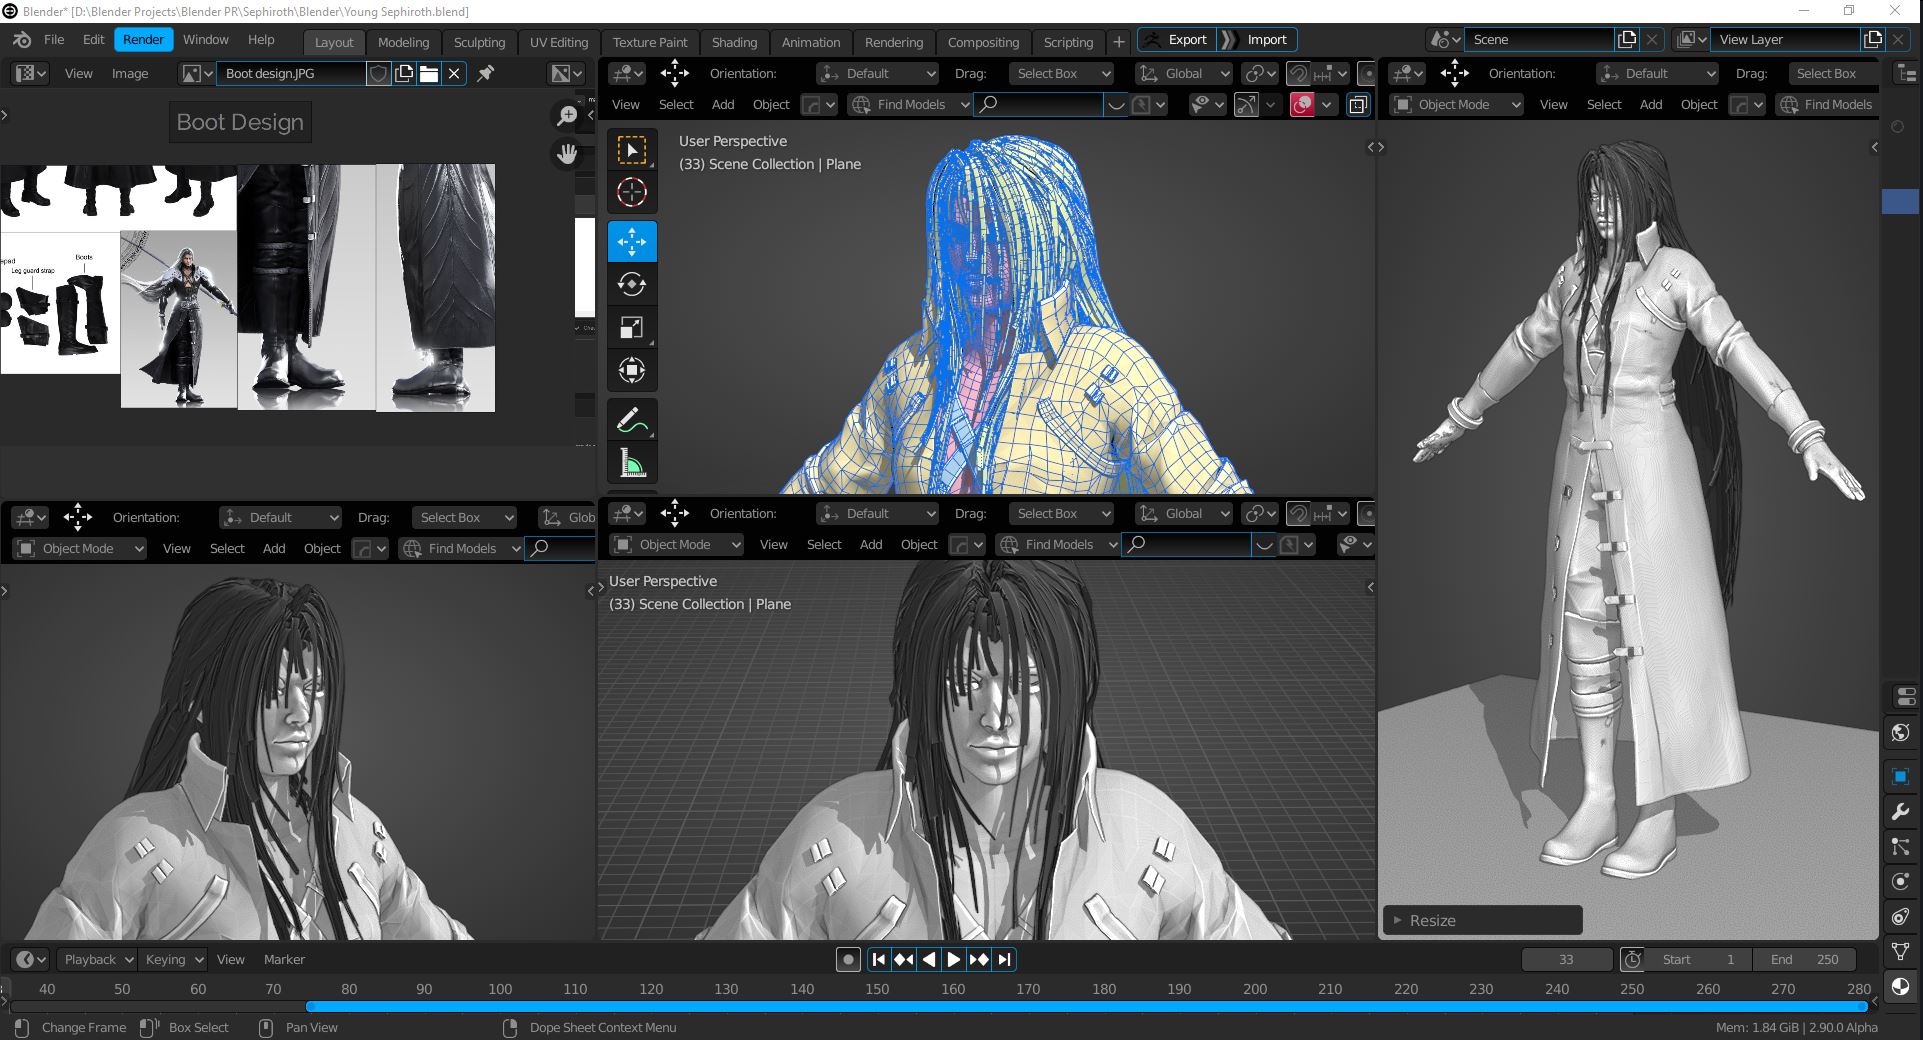Pick the Measure tool
The width and height of the screenshot is (1923, 1040).
(632, 463)
